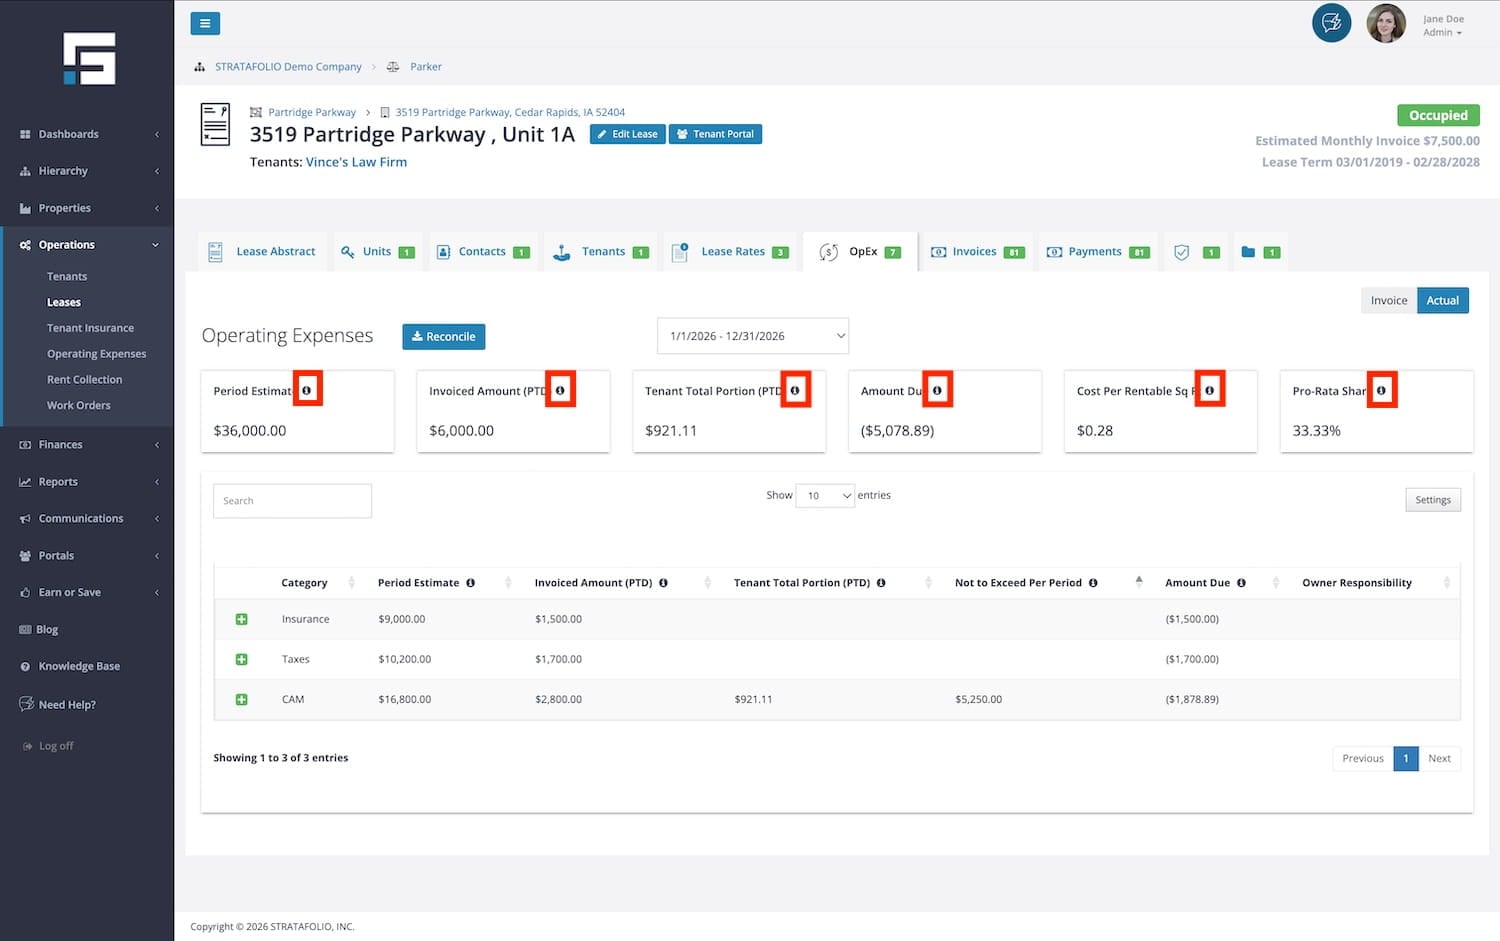This screenshot has width=1500, height=941.
Task: Switch to the Lease Rates tab
Action: pos(732,252)
